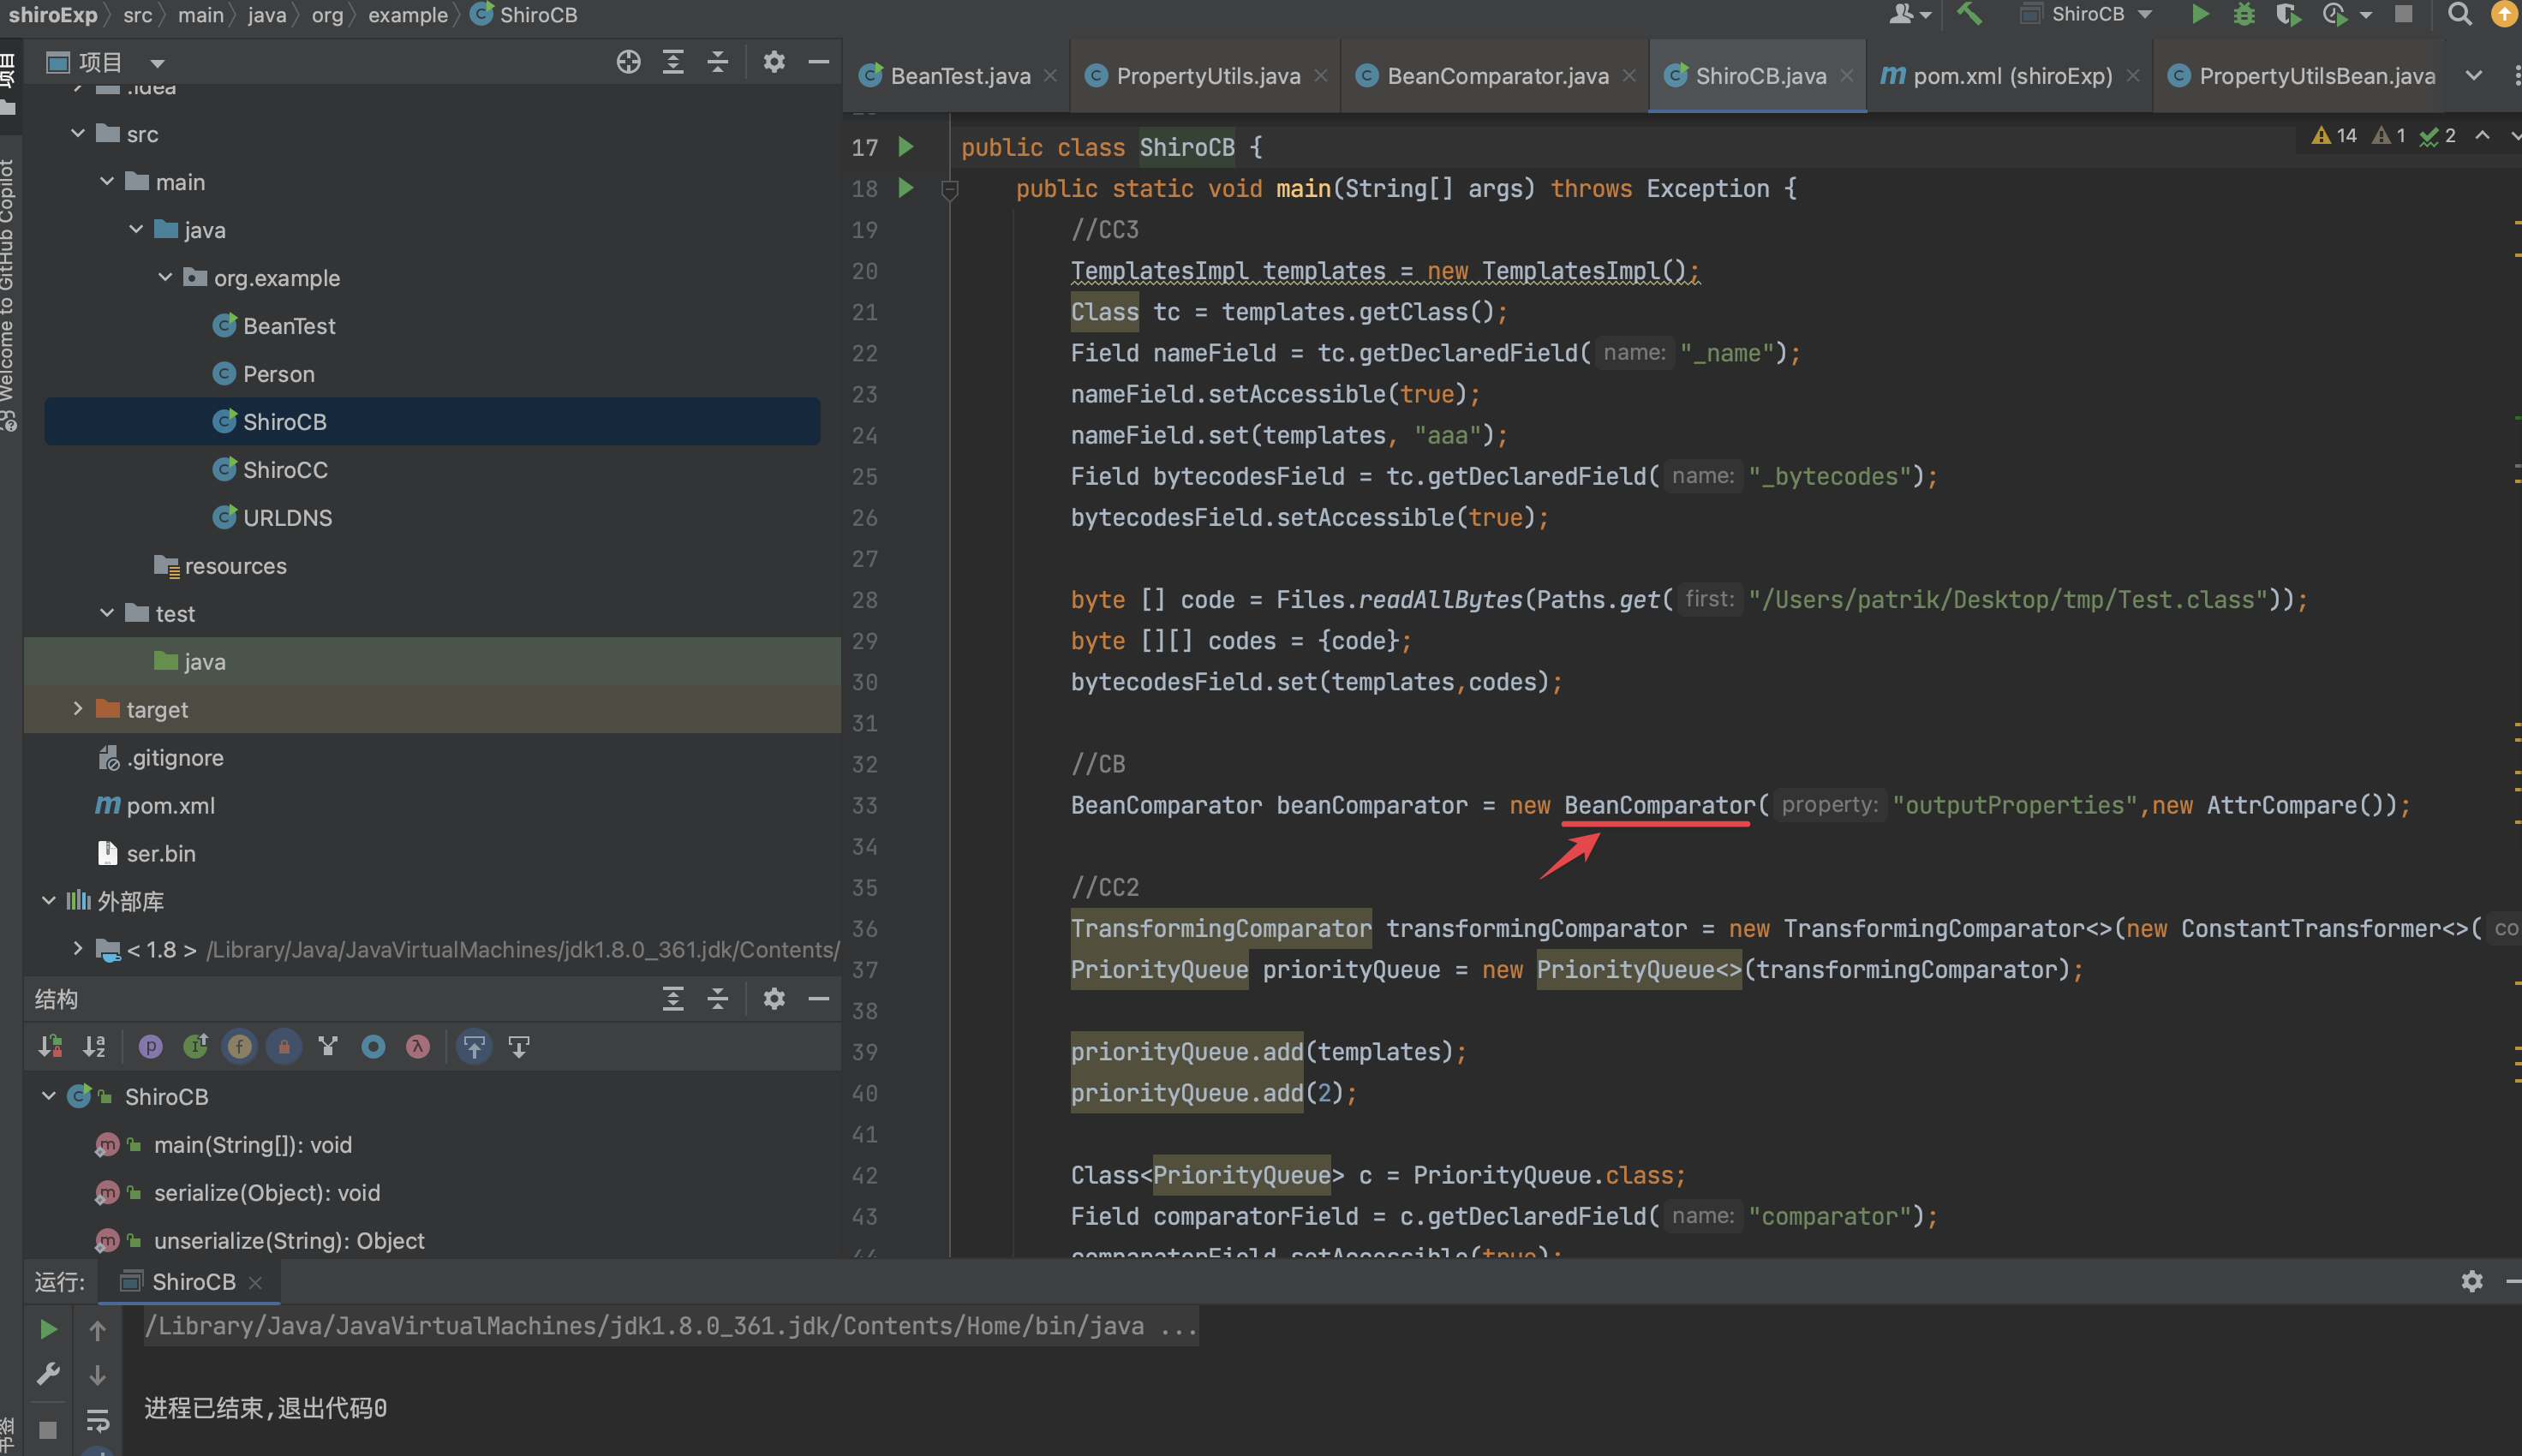Click the 14 warnings indicator
This screenshot has width=2522, height=1456.
coord(2334,136)
